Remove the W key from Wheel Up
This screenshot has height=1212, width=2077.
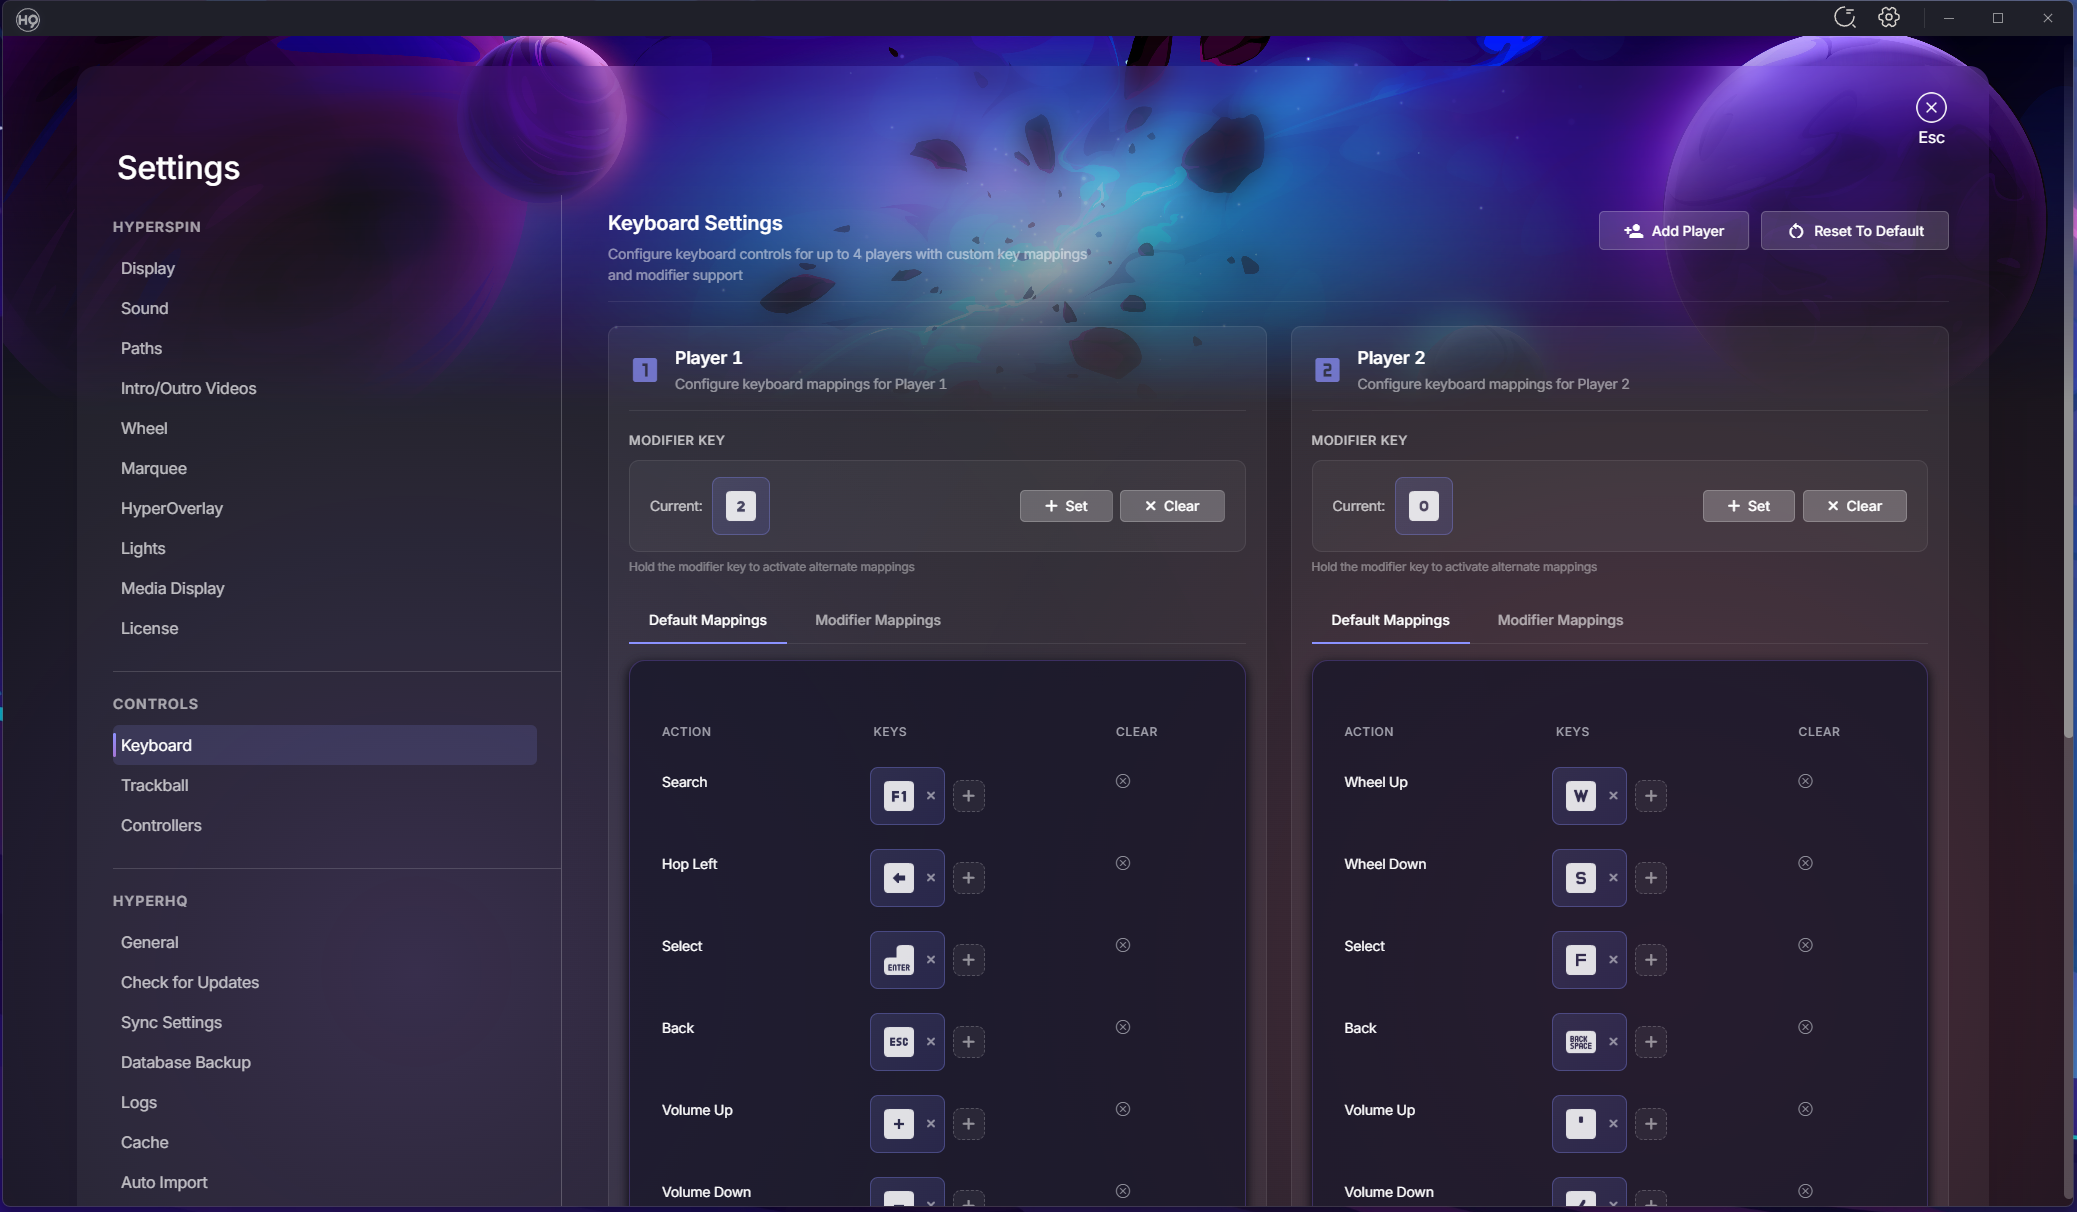[x=1612, y=796]
